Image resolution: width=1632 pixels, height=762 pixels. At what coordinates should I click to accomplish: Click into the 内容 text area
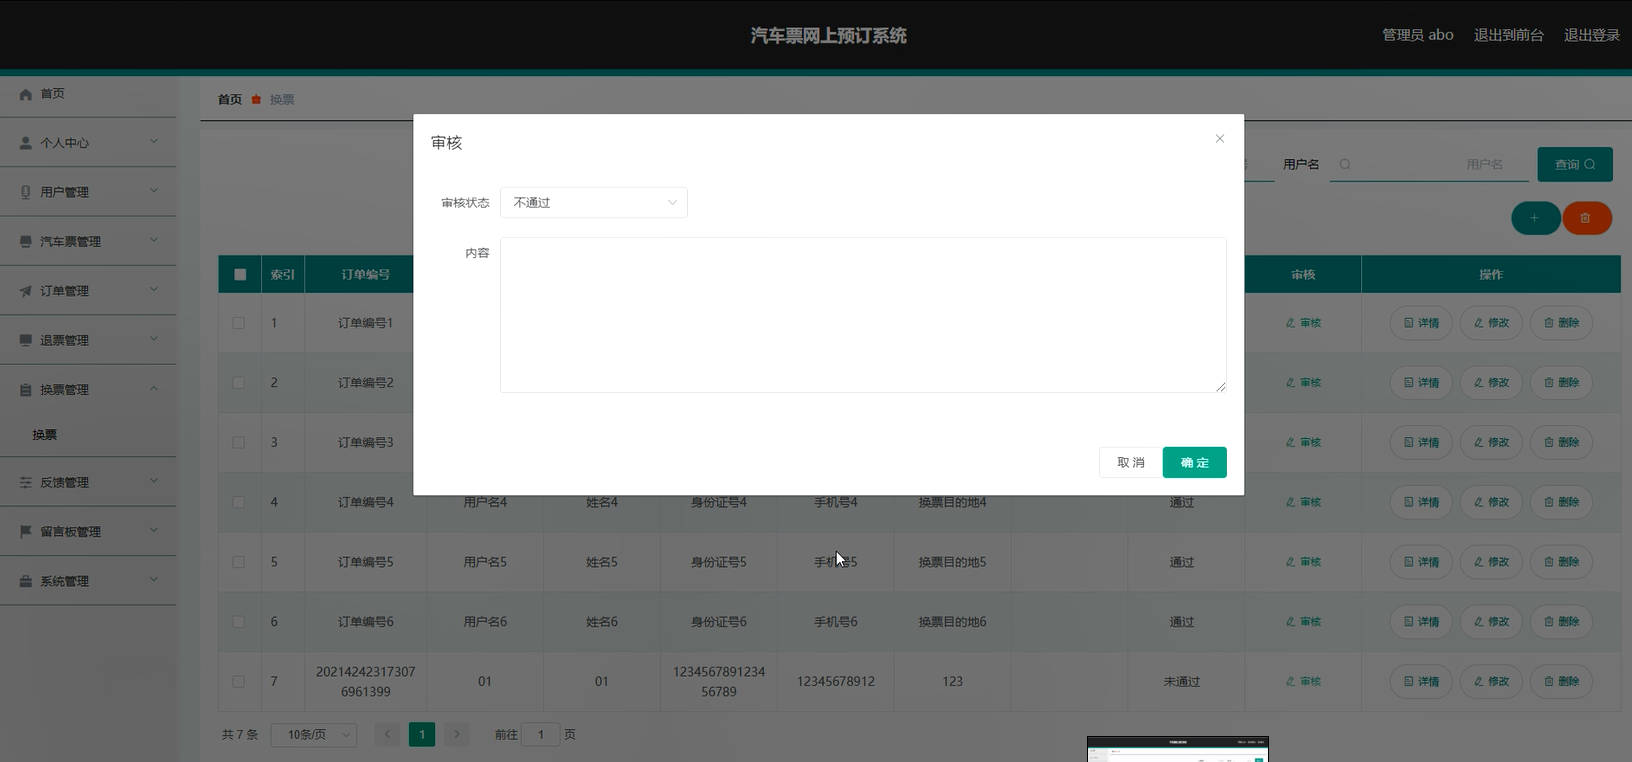point(863,315)
